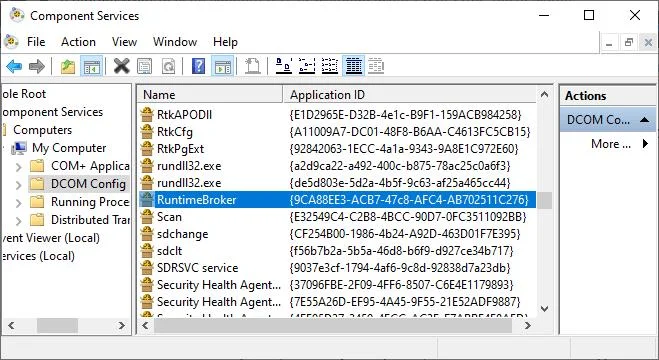Image resolution: width=659 pixels, height=360 pixels.
Task: Click Component Services title bar icon
Action: point(17,15)
